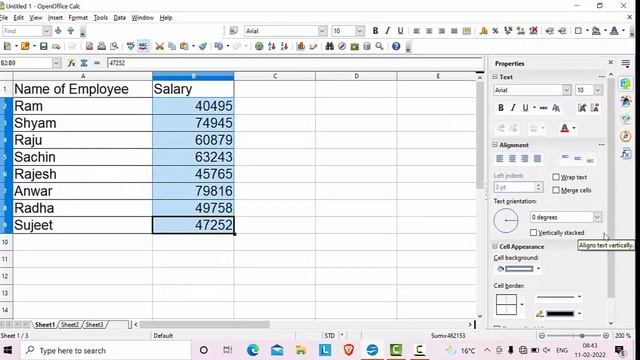The image size is (640, 360).
Task: Click the Find & Replace binoculars icon
Action: point(329,46)
